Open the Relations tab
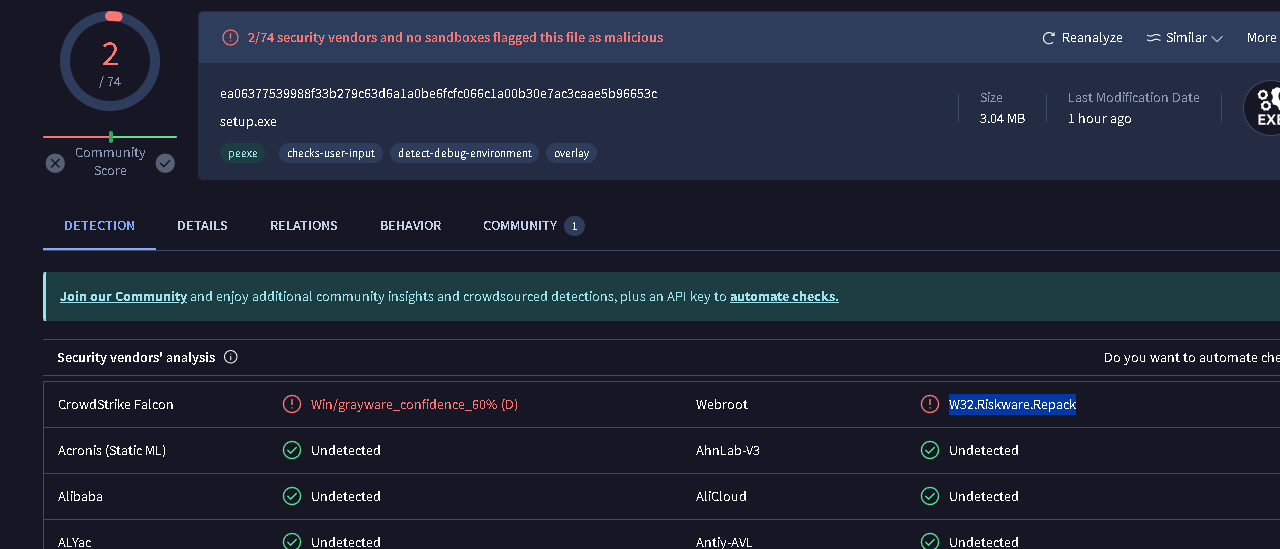 click(304, 225)
